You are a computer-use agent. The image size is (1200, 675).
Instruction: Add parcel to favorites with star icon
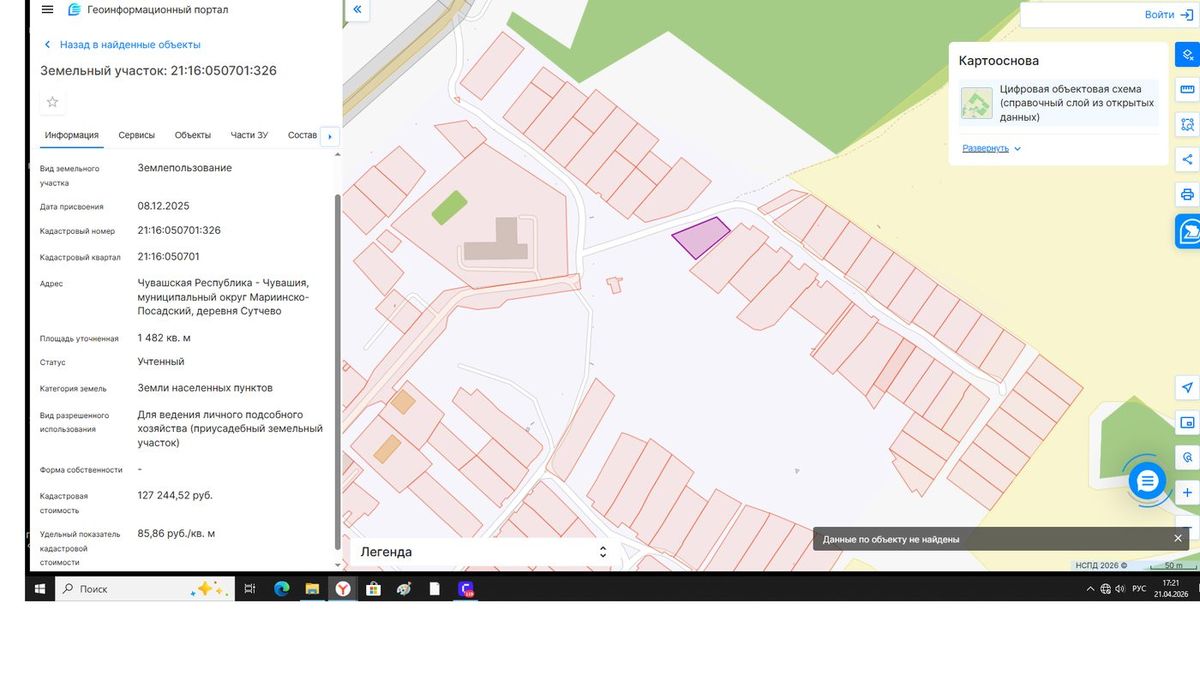click(x=53, y=102)
